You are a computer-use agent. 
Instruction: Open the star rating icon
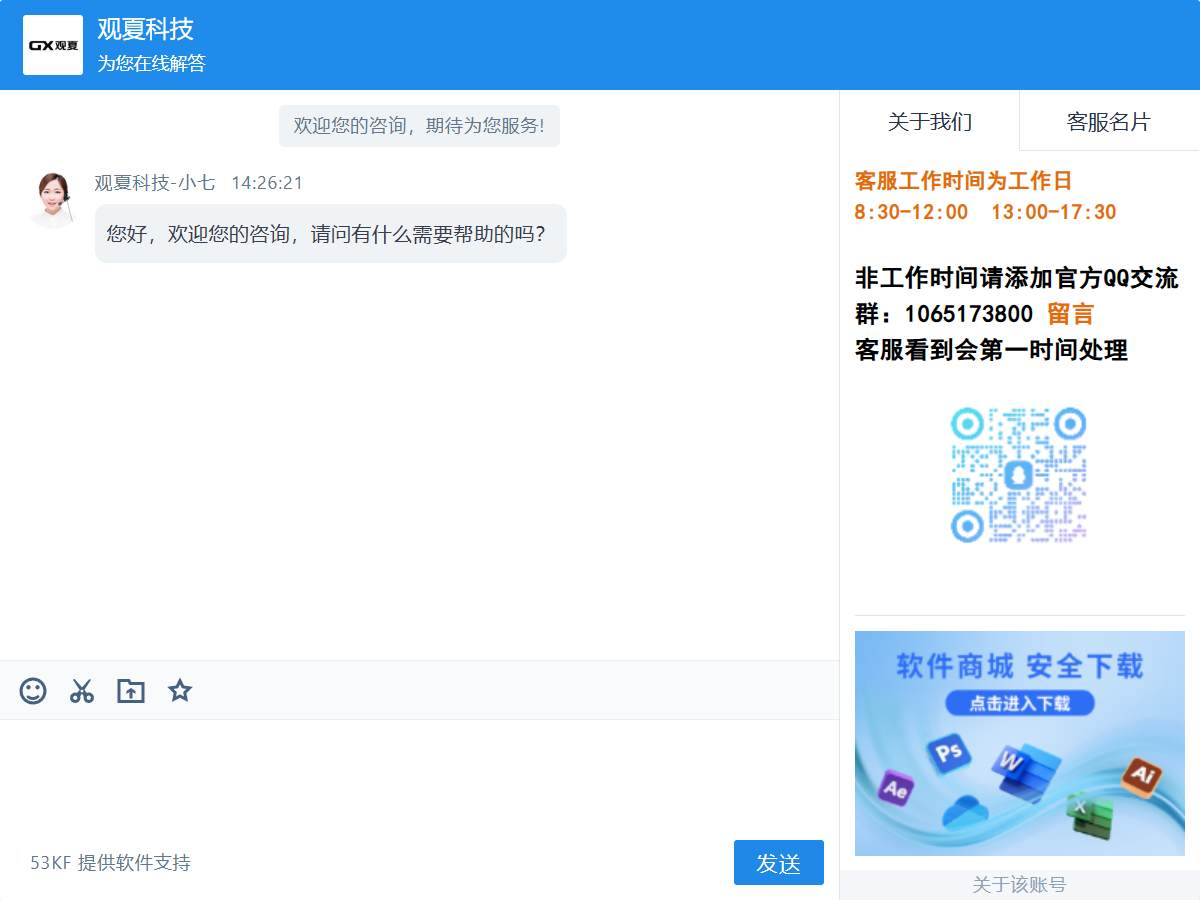coord(180,691)
